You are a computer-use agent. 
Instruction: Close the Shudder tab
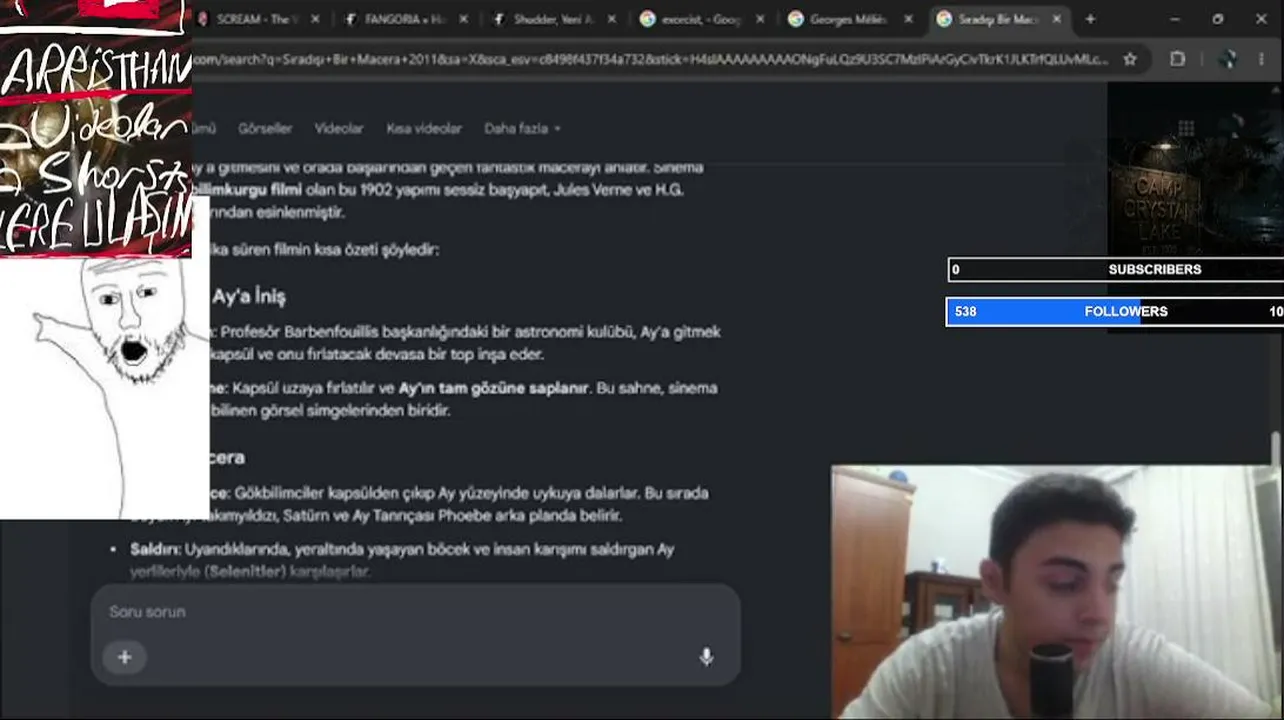(612, 19)
